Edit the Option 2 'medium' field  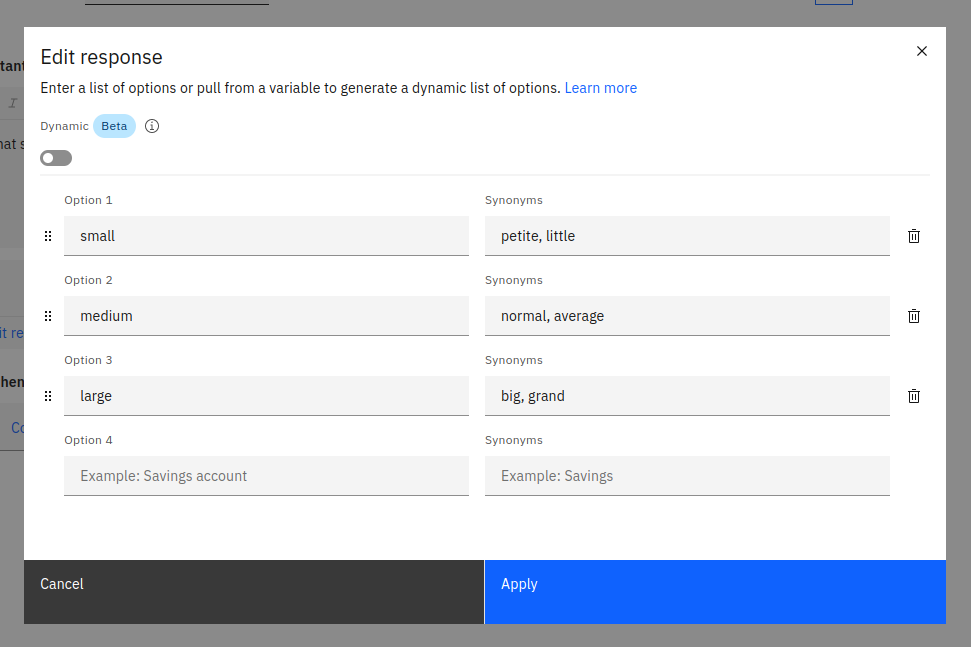coord(266,316)
